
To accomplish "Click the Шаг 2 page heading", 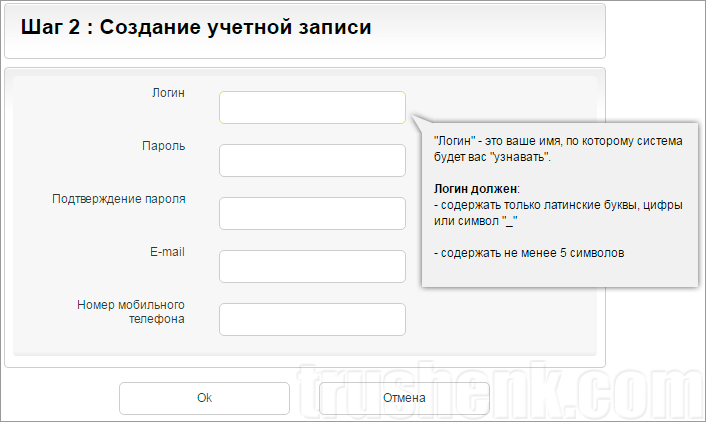I will (x=196, y=28).
